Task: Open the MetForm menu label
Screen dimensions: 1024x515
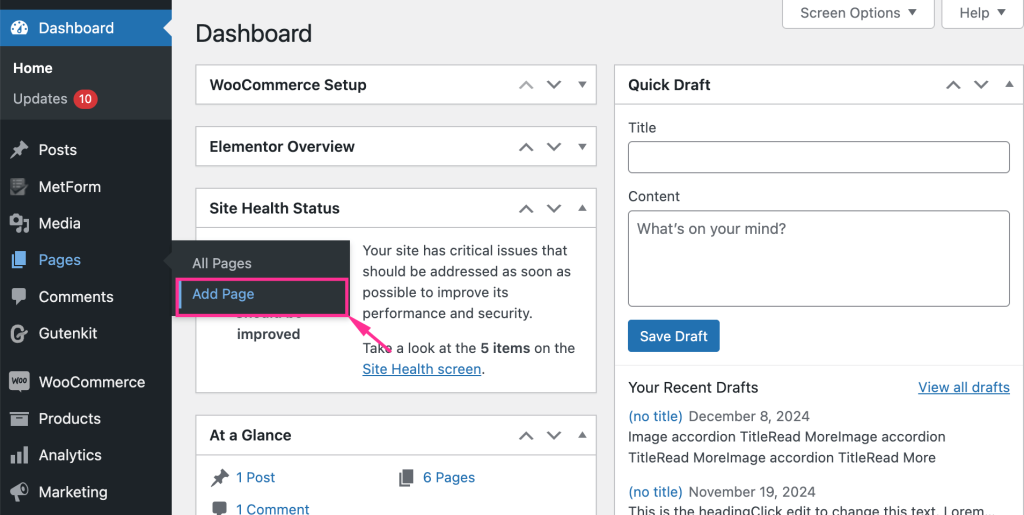Action: point(69,187)
